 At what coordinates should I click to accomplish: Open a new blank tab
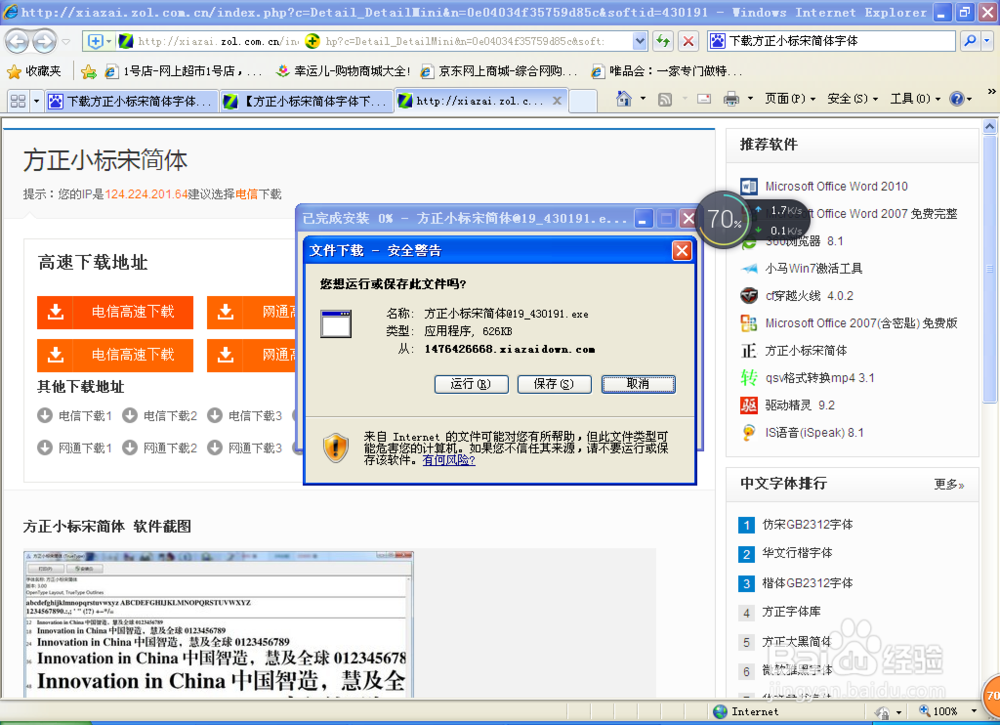coord(582,101)
